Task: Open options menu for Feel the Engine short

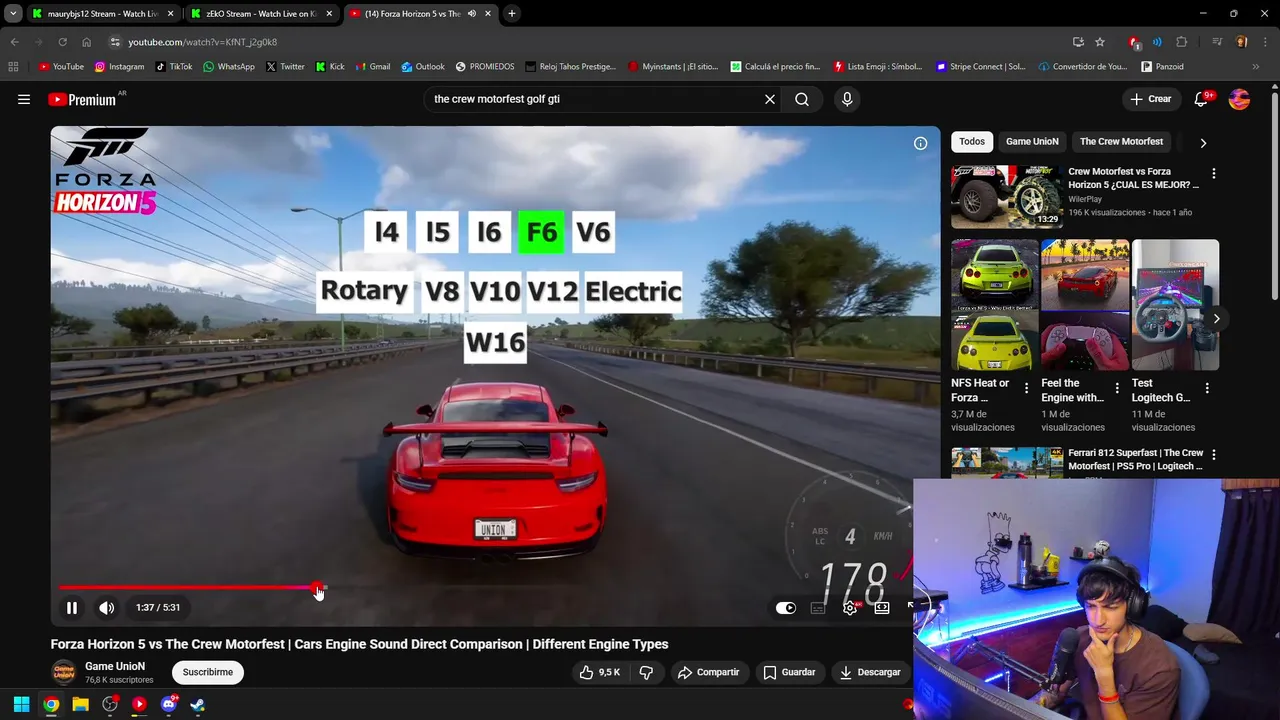Action: pyautogui.click(x=1116, y=388)
